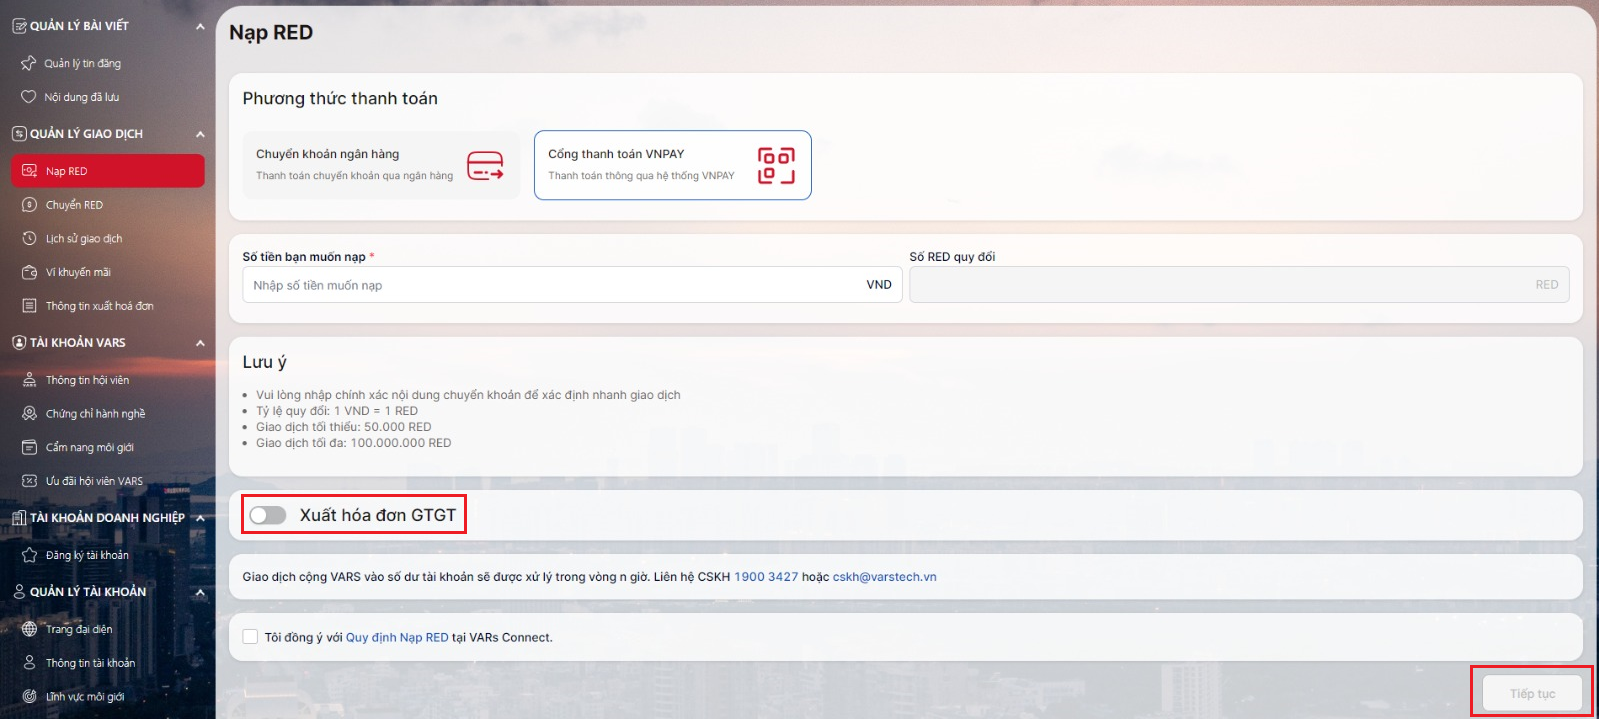Click the heart icon for Nội dung đã lưu
1599x719 pixels.
click(28, 97)
